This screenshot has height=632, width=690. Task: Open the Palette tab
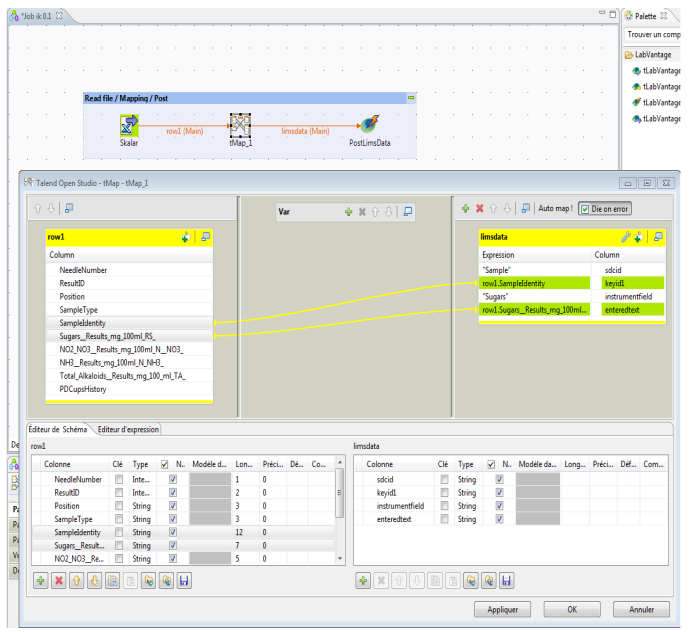coord(645,16)
